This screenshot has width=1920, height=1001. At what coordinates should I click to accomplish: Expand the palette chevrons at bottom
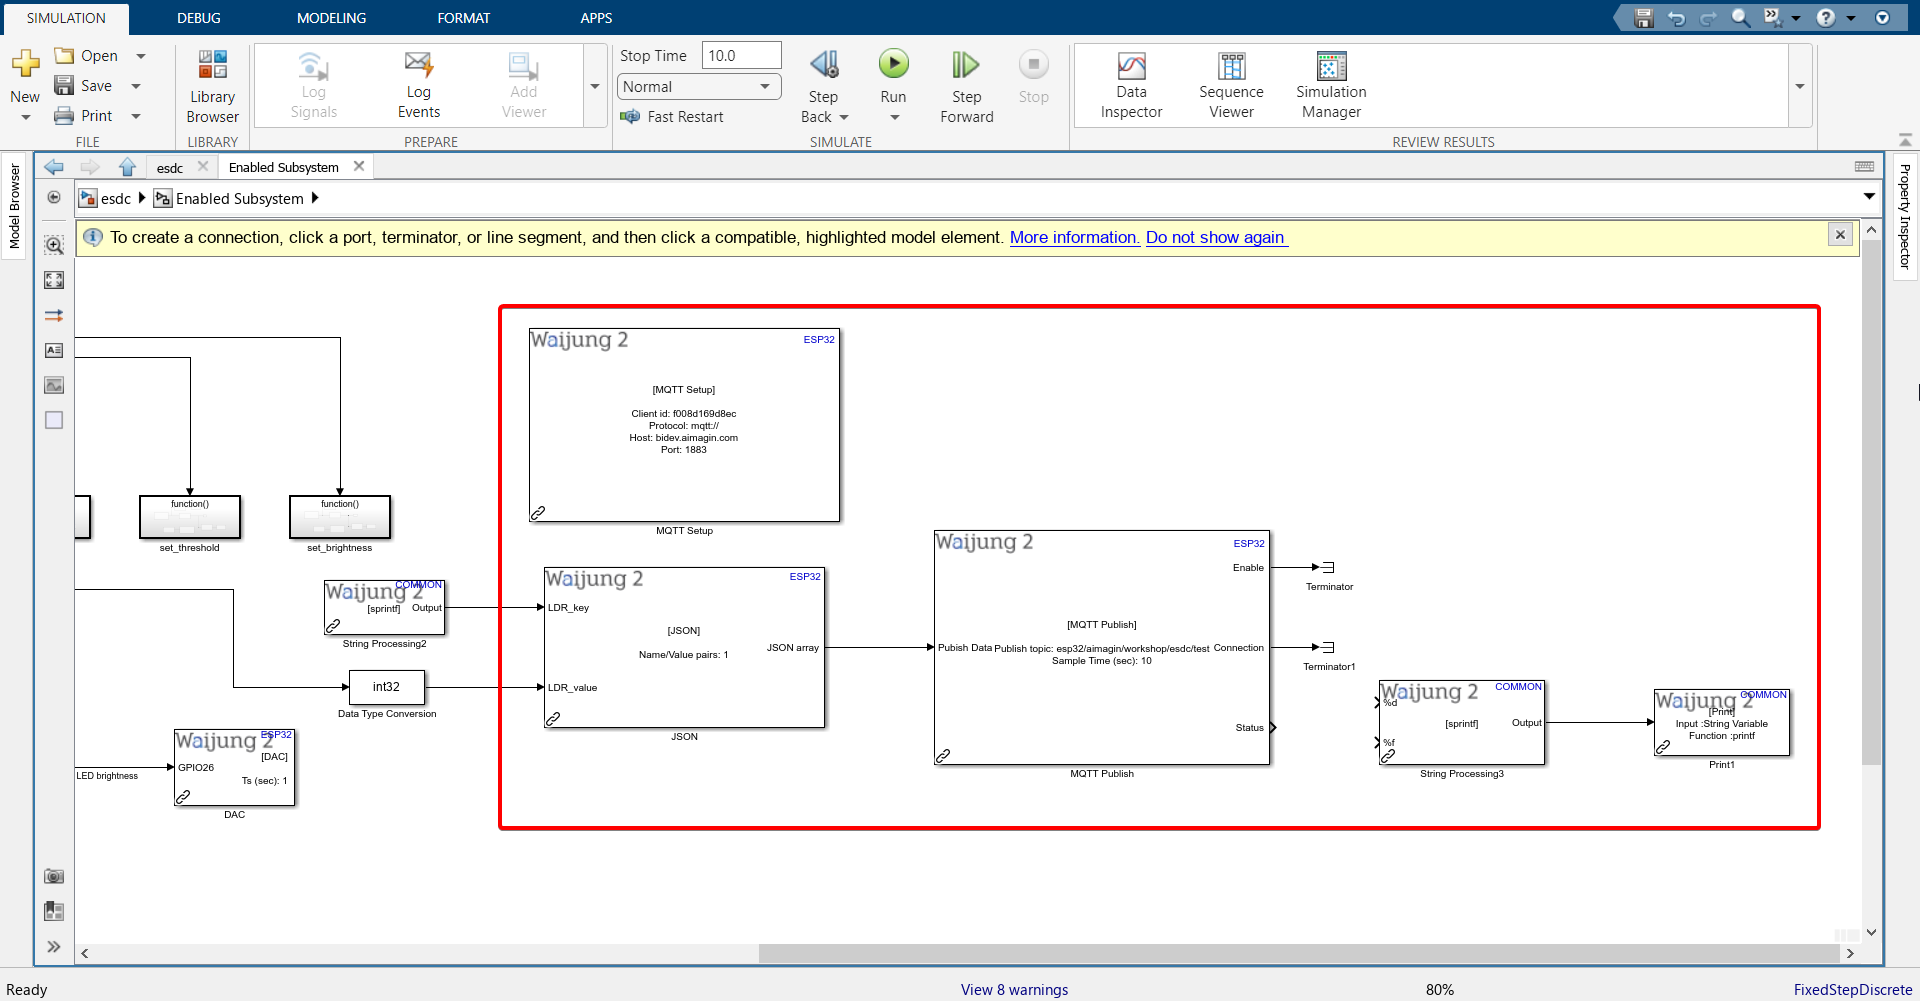coord(54,946)
